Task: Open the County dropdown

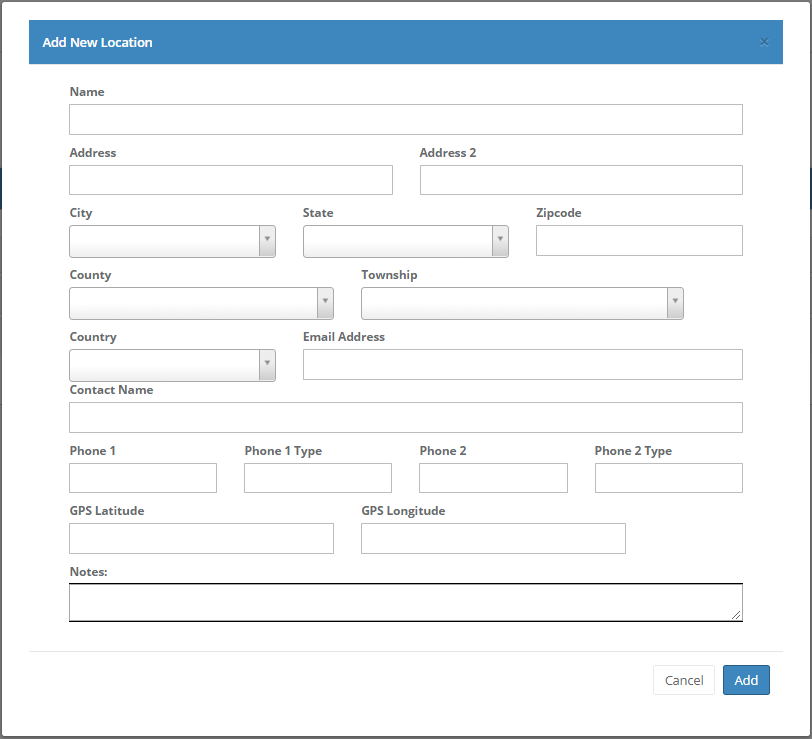Action: [201, 303]
